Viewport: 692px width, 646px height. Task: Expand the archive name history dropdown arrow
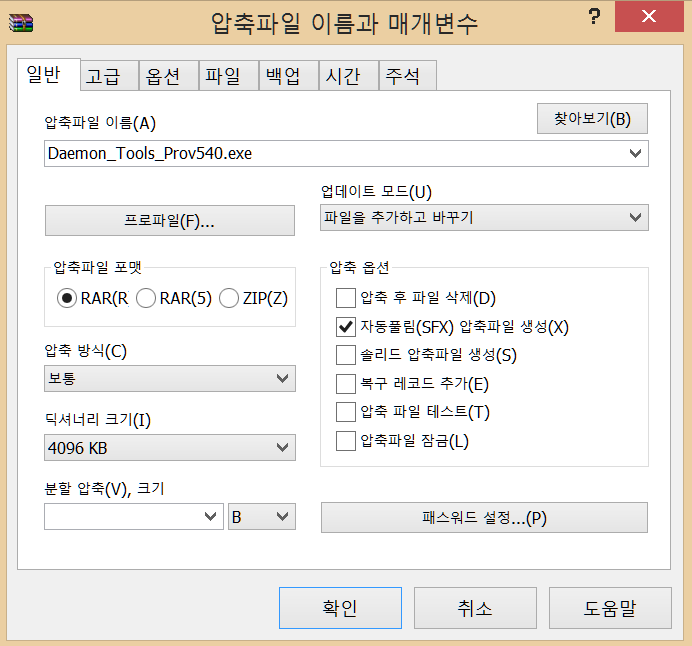(x=636, y=154)
